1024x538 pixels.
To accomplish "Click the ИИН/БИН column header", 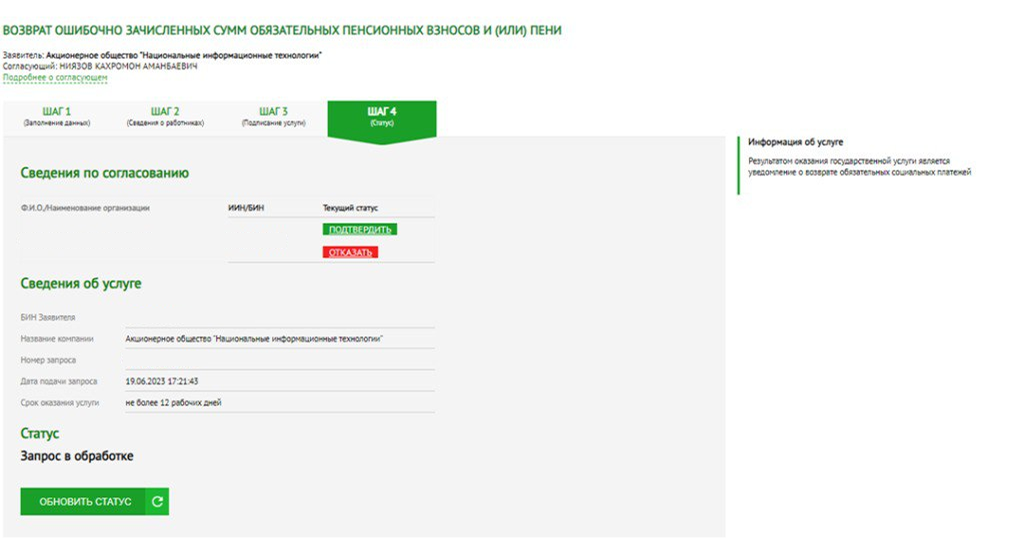I will pos(246,208).
